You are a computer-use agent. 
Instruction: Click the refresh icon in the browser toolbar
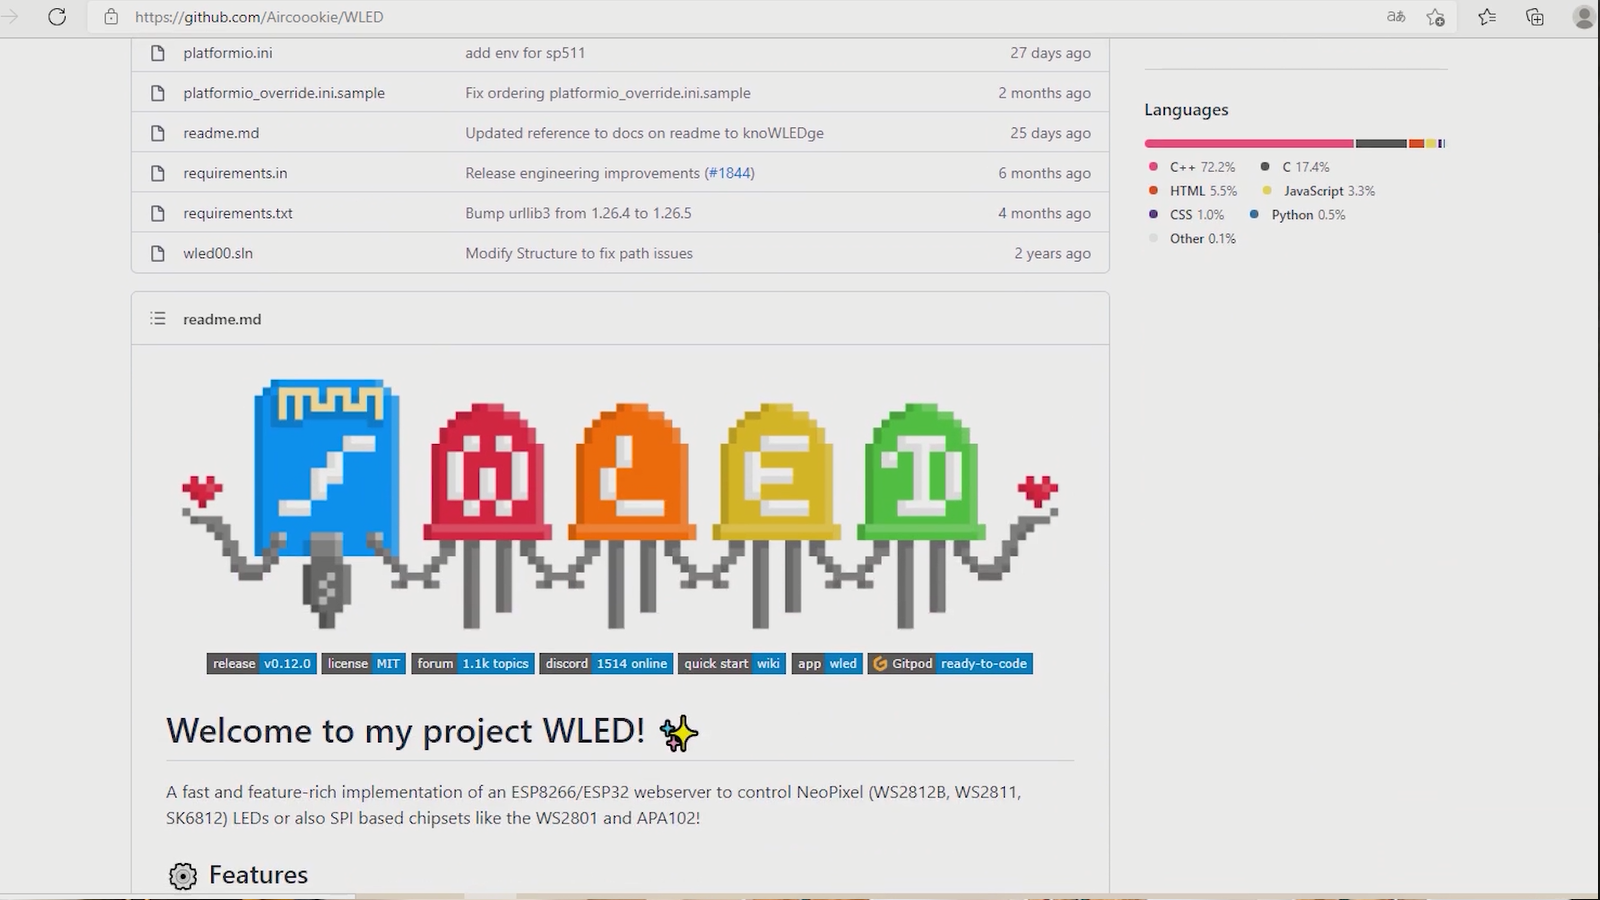[57, 17]
